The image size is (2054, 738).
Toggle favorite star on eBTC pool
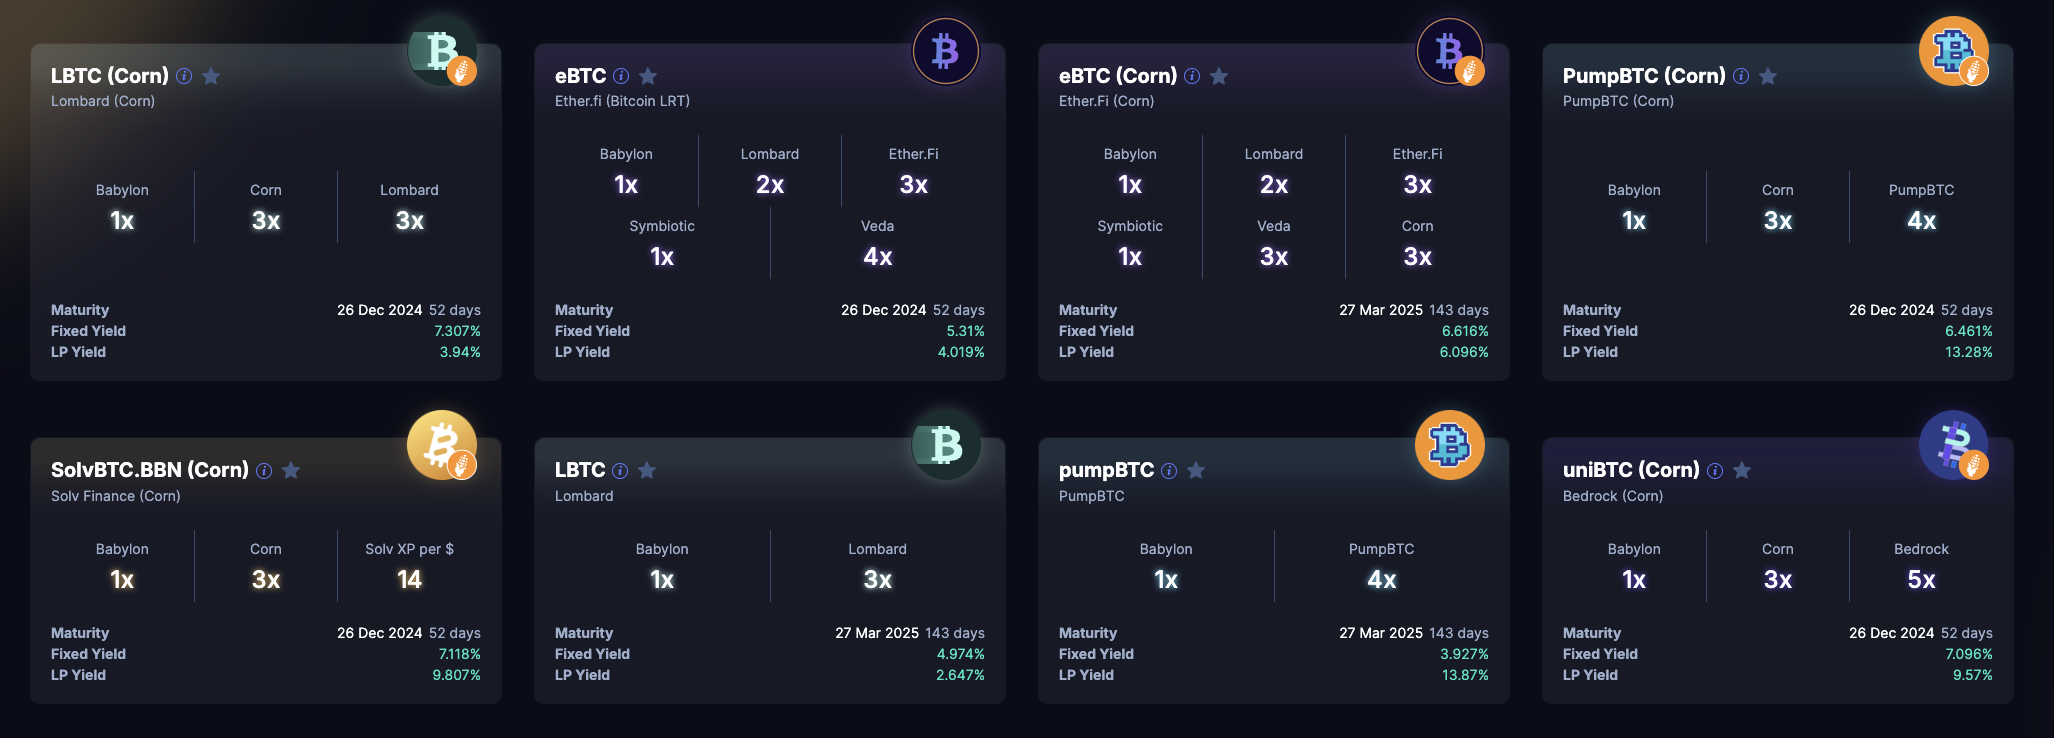pos(648,76)
